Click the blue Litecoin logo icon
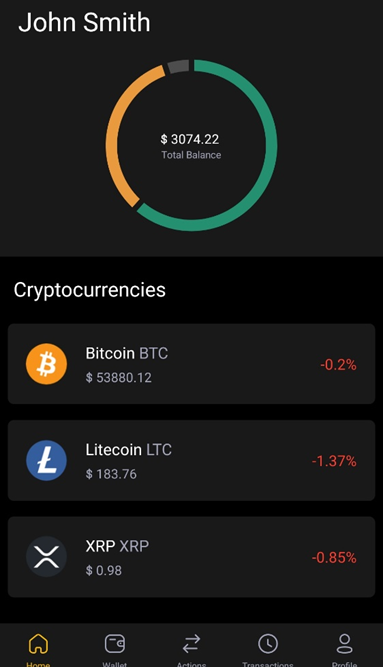Screen dimensions: 383x667 (x=46, y=461)
